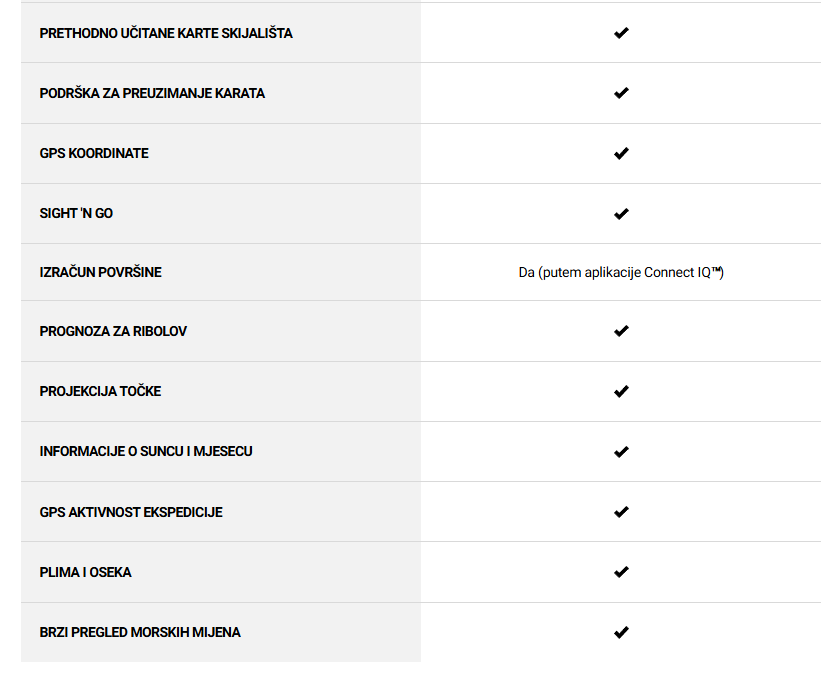The width and height of the screenshot is (825, 676).
Task: Select the GPS koordinate feature label
Action: click(94, 154)
